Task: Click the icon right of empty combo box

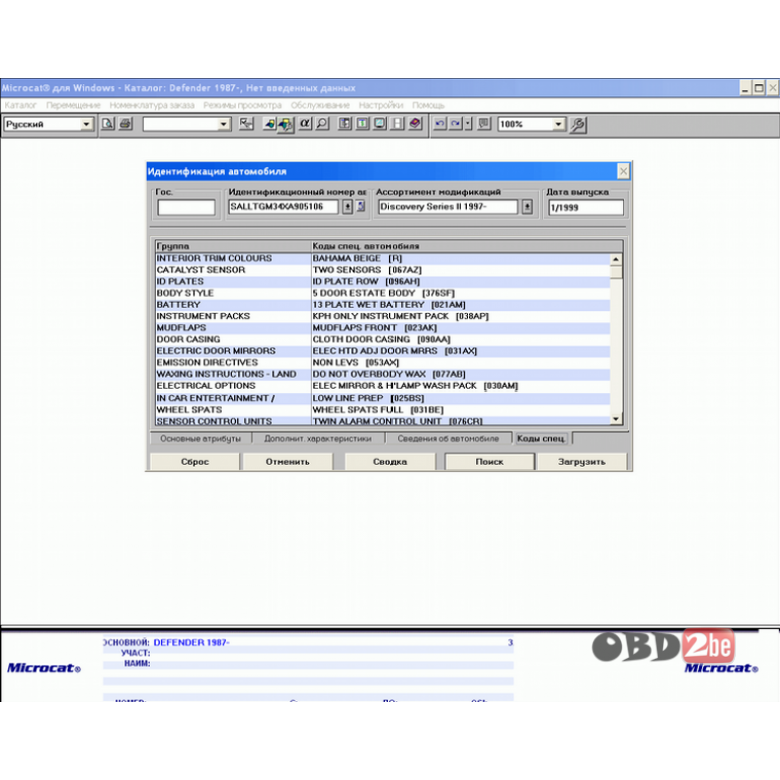Action: click(x=246, y=123)
